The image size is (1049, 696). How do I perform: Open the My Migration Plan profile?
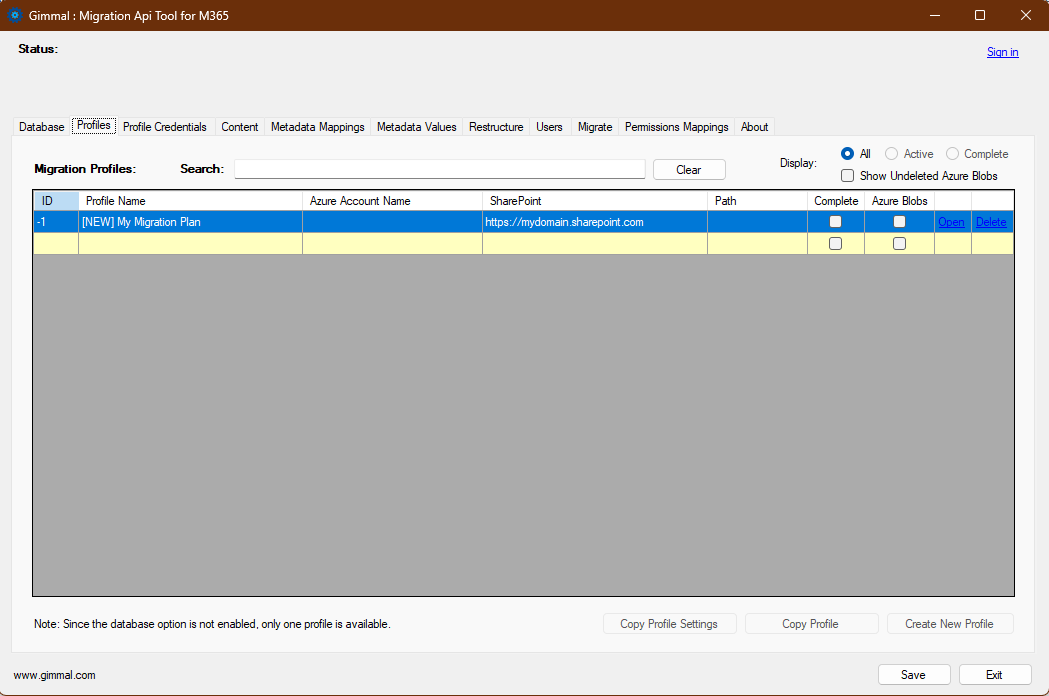pyautogui.click(x=951, y=222)
